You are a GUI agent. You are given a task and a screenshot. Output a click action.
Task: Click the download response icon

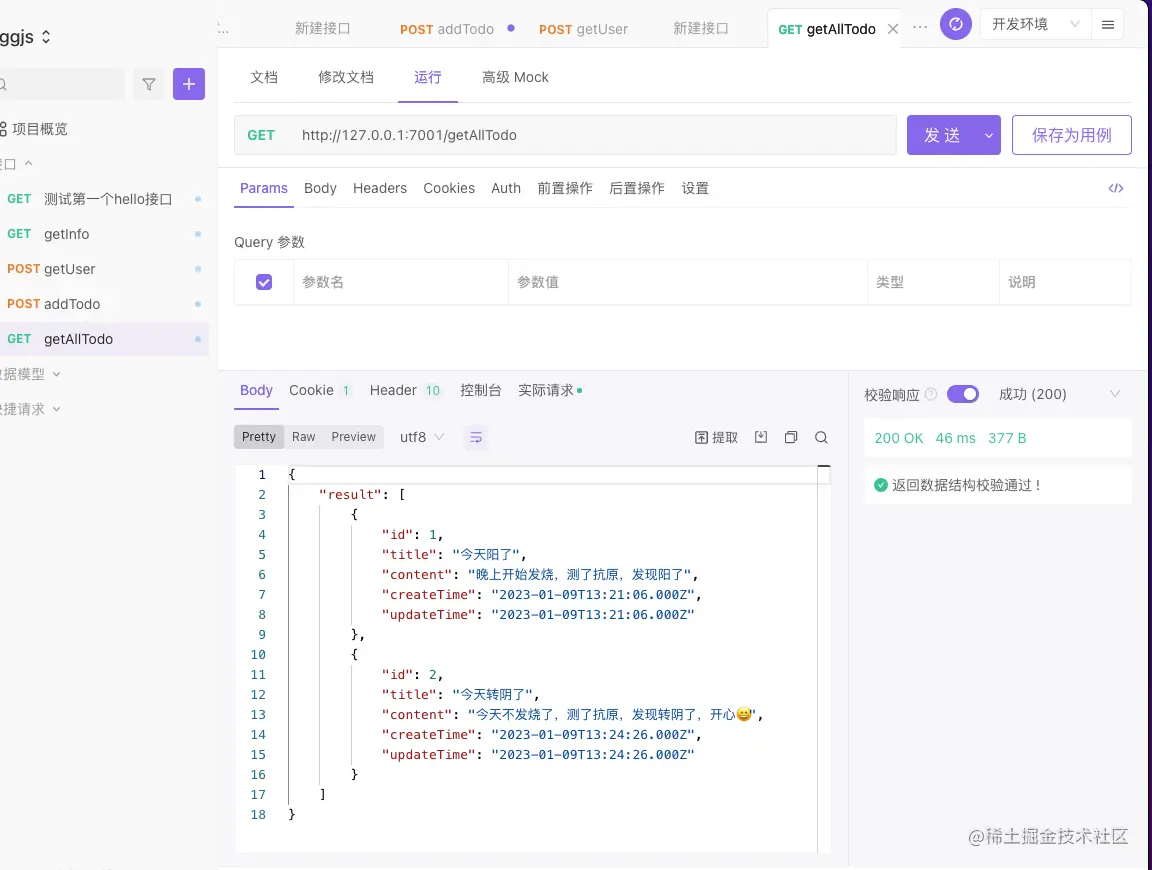pyautogui.click(x=761, y=437)
